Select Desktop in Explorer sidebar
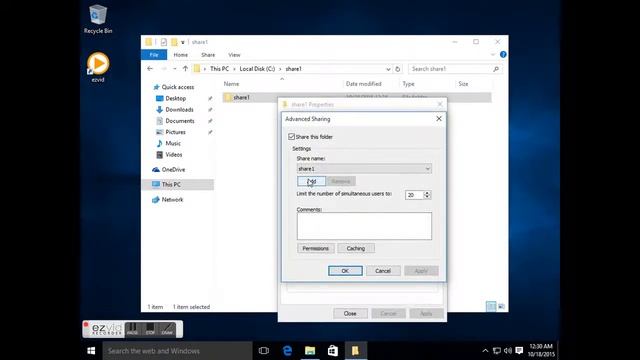 click(x=176, y=98)
